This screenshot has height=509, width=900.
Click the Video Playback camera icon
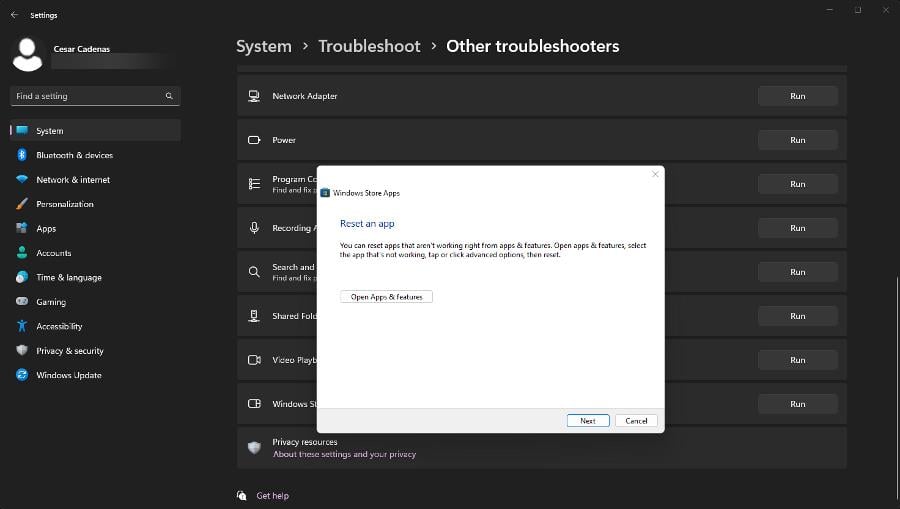pyautogui.click(x=254, y=360)
